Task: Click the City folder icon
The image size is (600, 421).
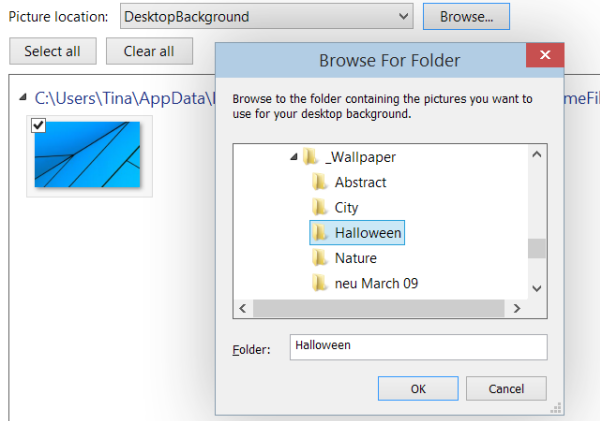Action: point(320,207)
